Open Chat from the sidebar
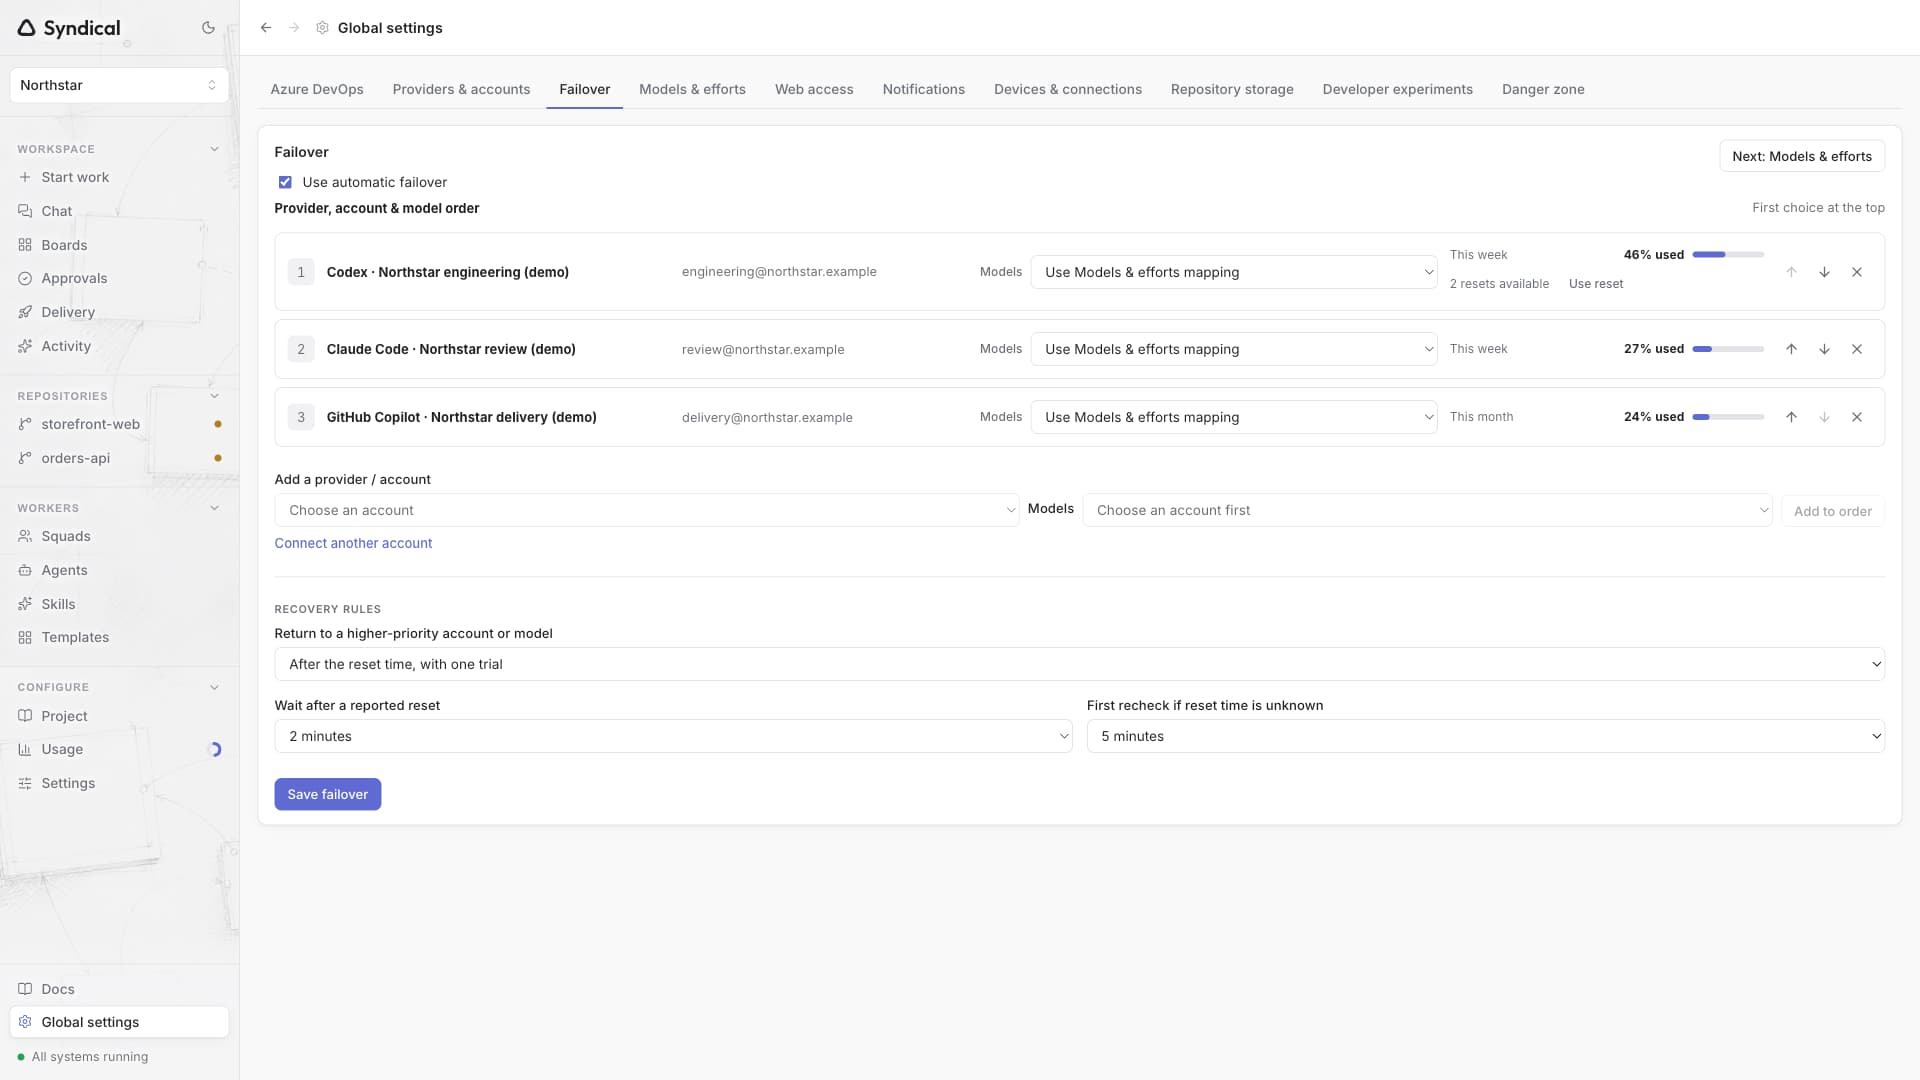The width and height of the screenshot is (1920, 1080). point(119,211)
